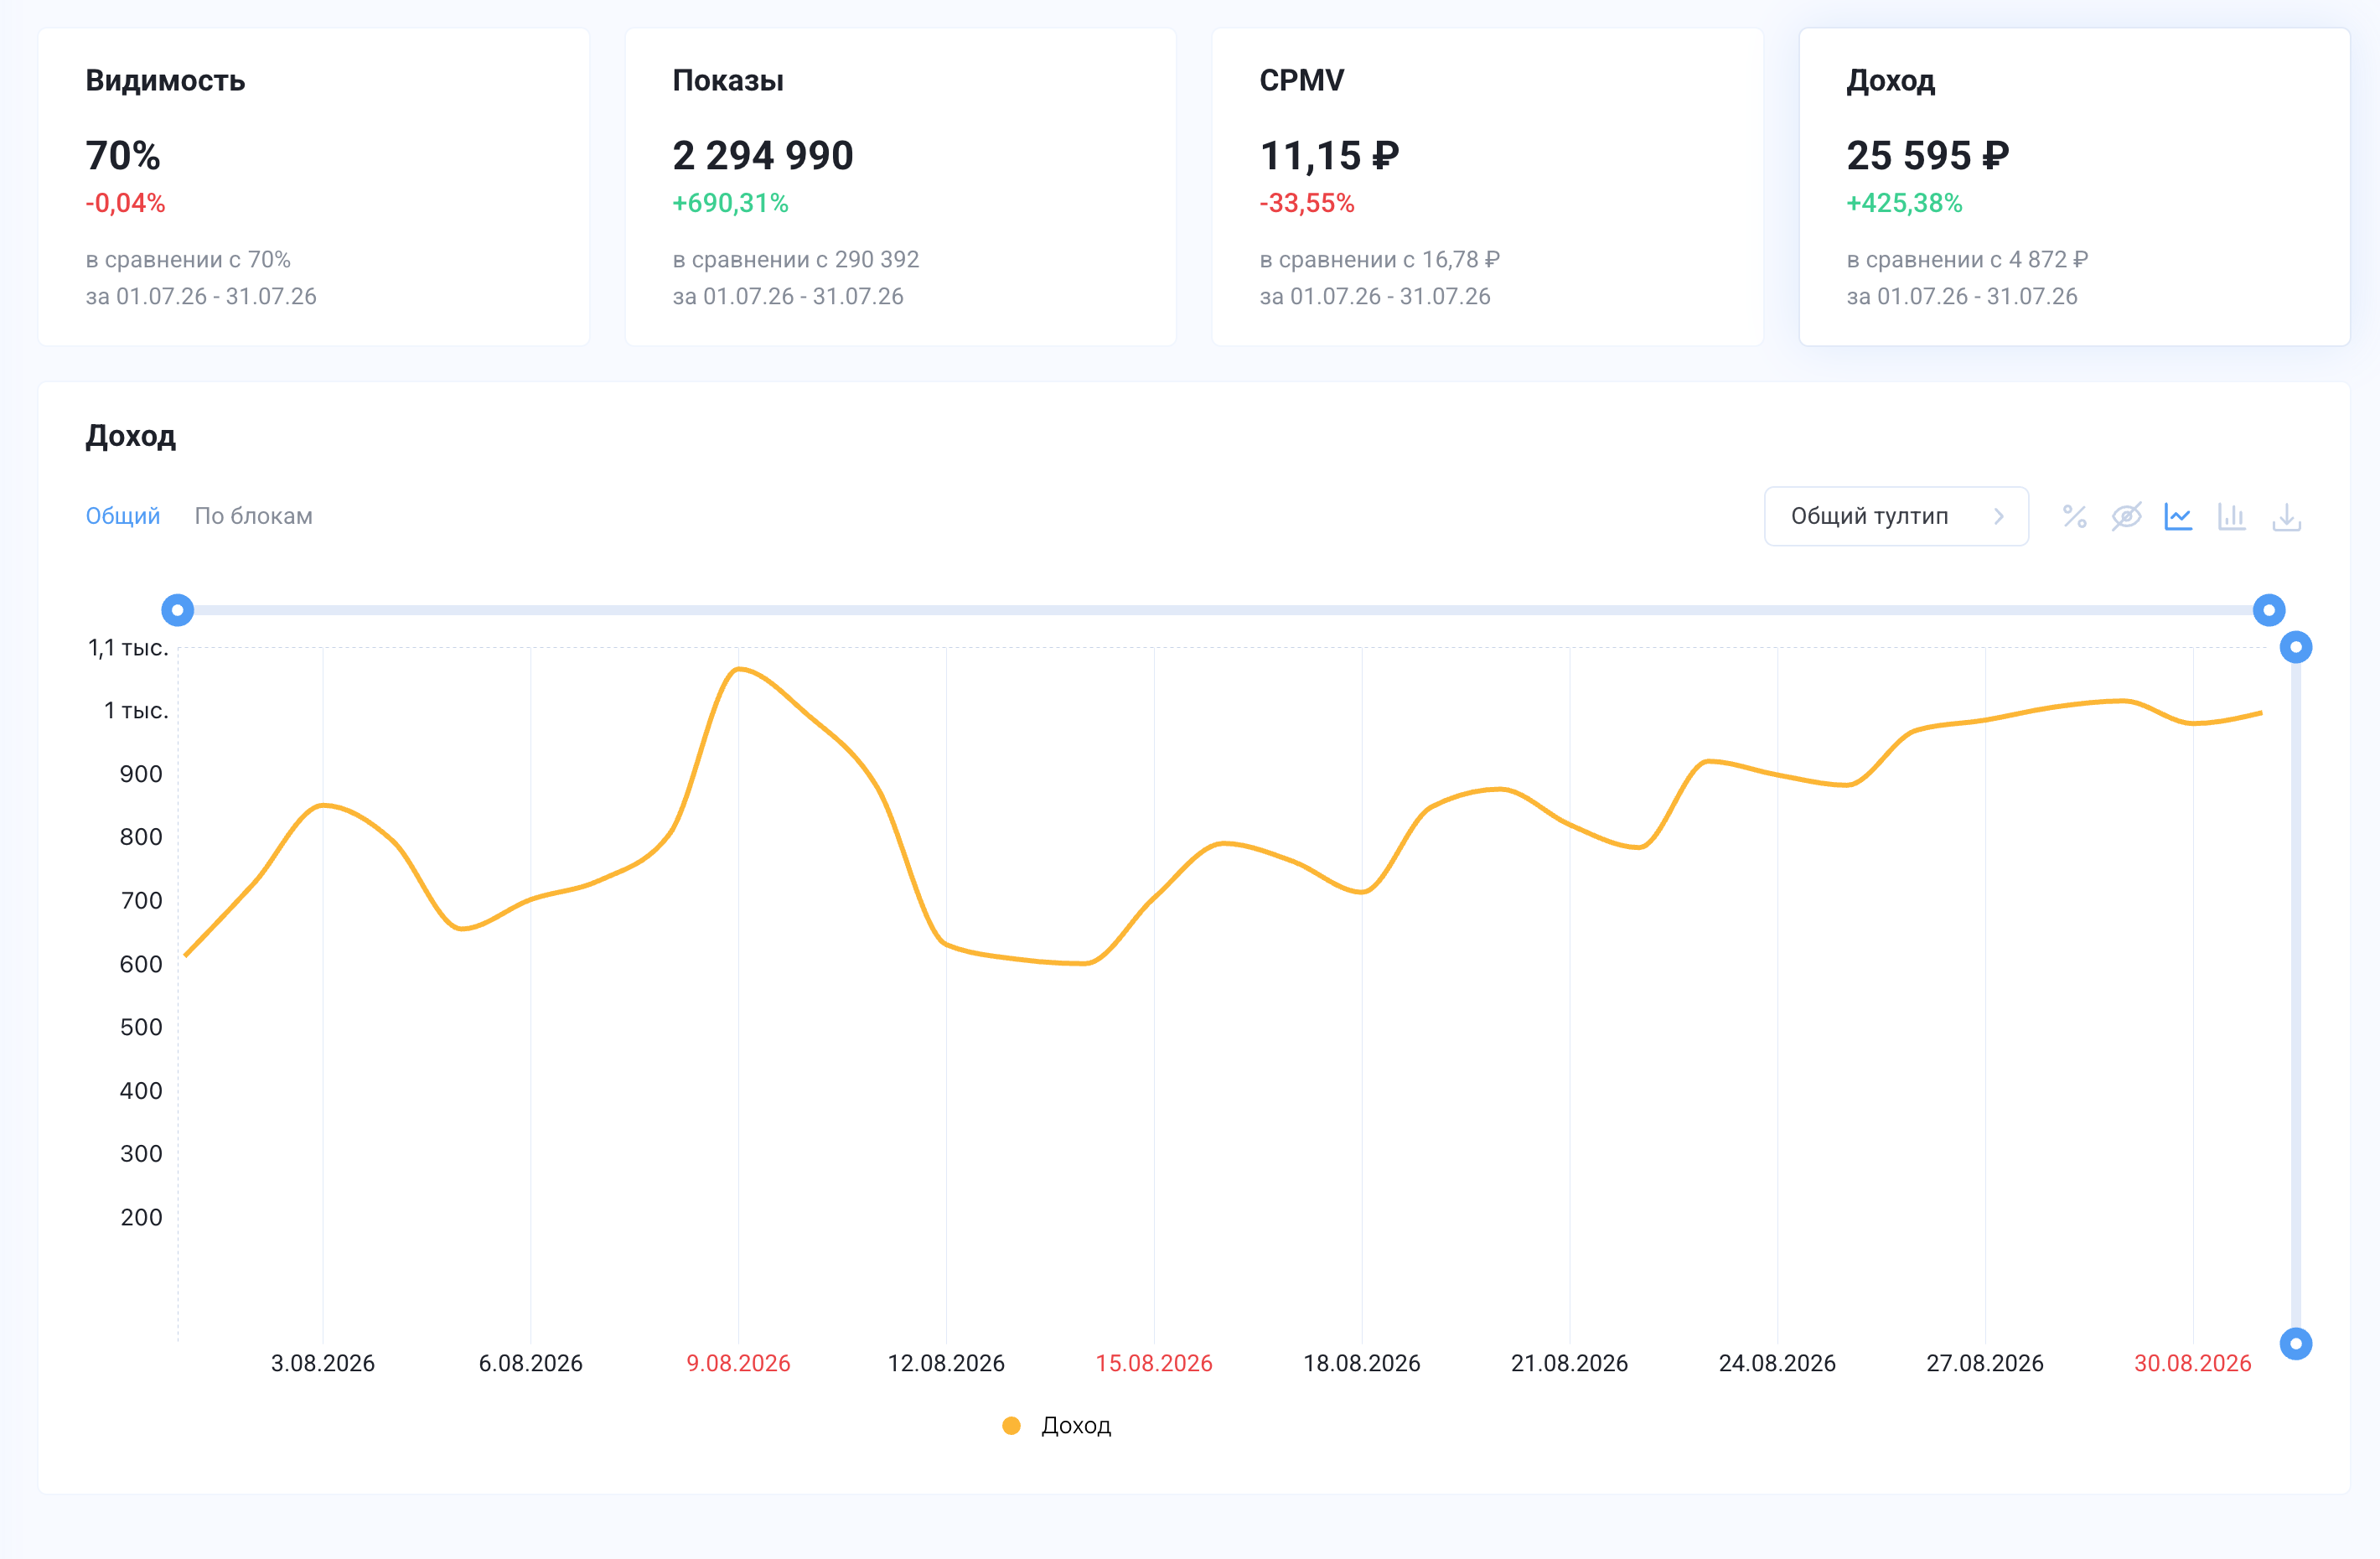Select the Показы metric card
2380x1559 pixels.
[901, 187]
